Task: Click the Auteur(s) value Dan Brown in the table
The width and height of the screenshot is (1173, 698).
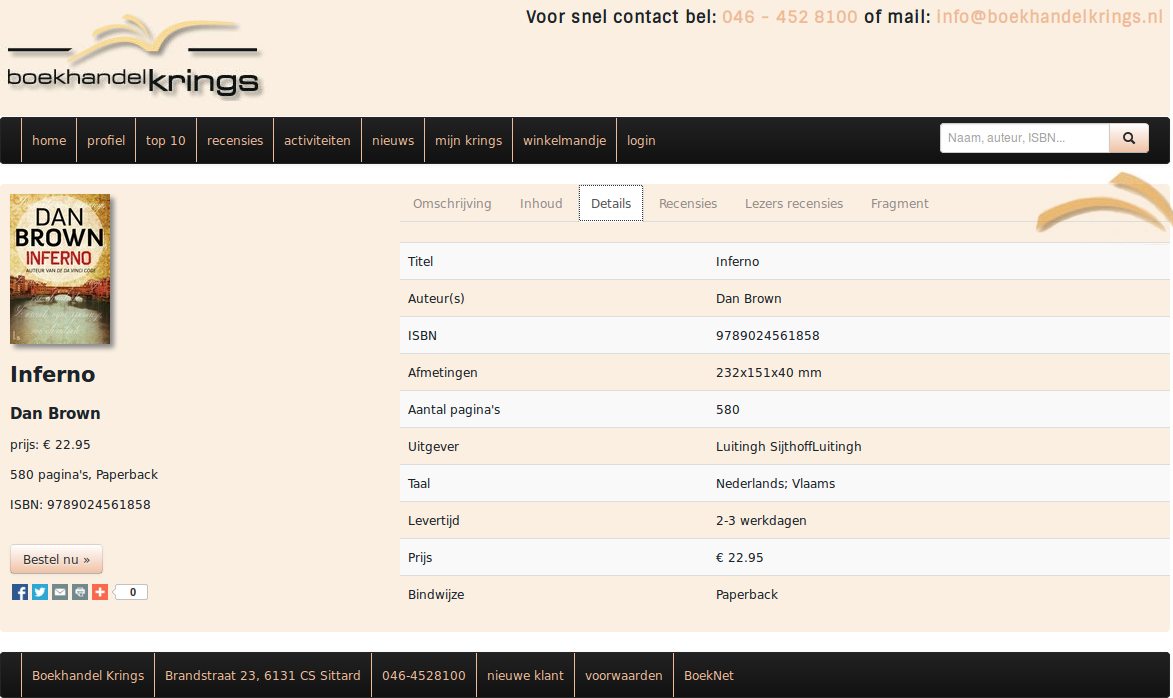Action: click(x=748, y=299)
